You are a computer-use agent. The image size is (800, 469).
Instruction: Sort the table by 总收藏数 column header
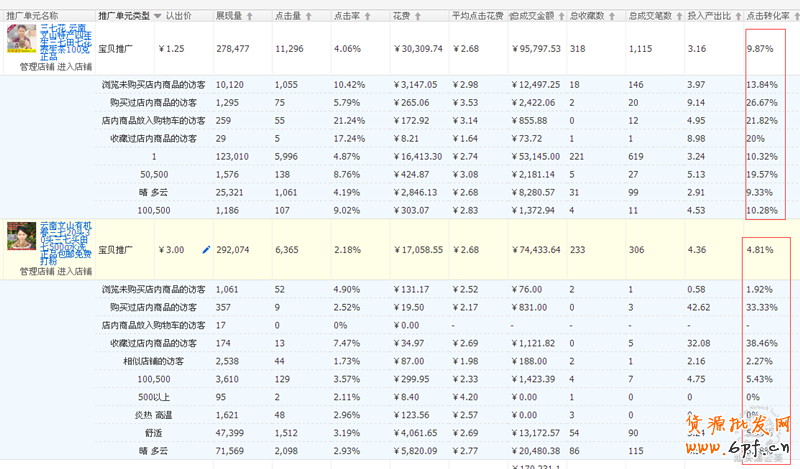pos(590,17)
